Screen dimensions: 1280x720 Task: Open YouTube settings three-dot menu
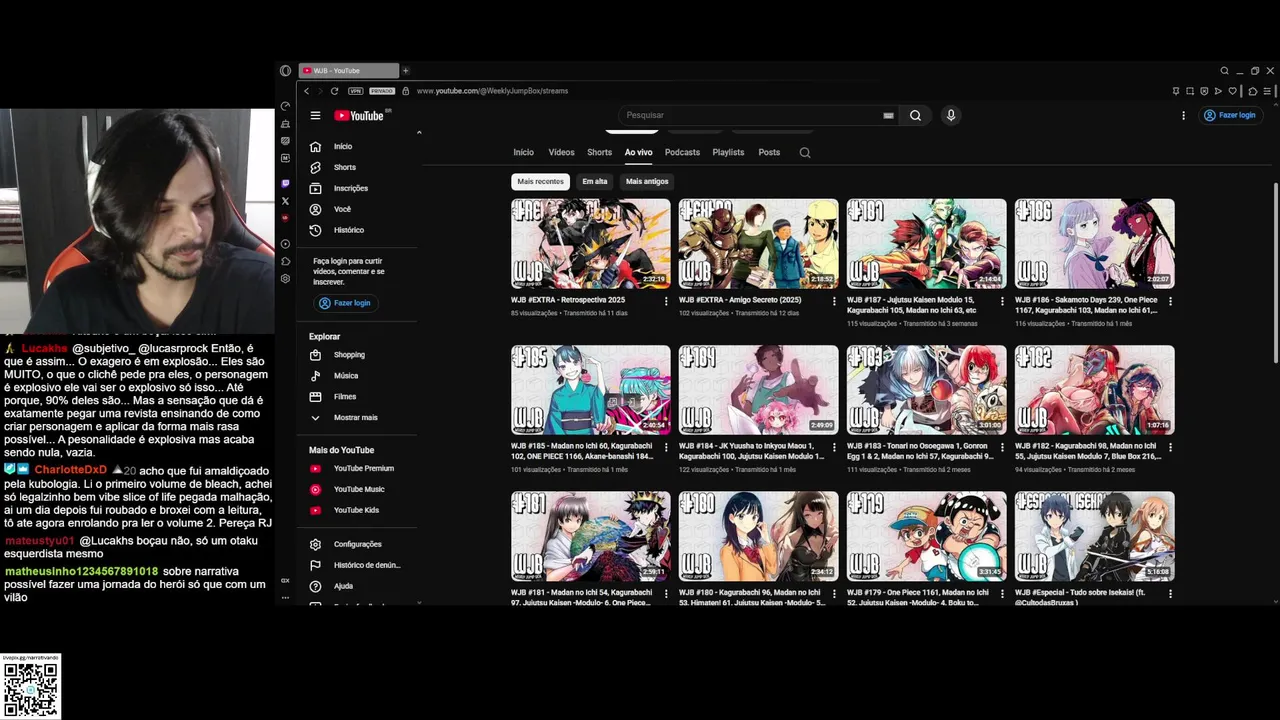pyautogui.click(x=1183, y=115)
